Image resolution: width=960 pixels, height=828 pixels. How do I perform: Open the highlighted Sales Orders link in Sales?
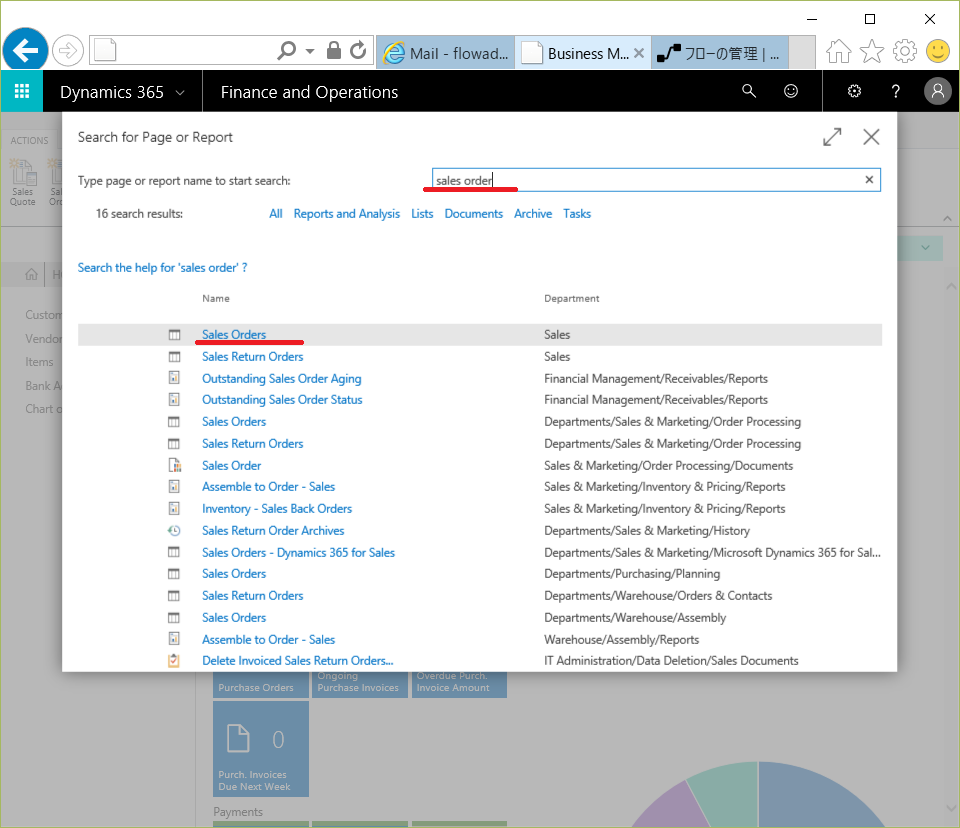click(x=234, y=334)
